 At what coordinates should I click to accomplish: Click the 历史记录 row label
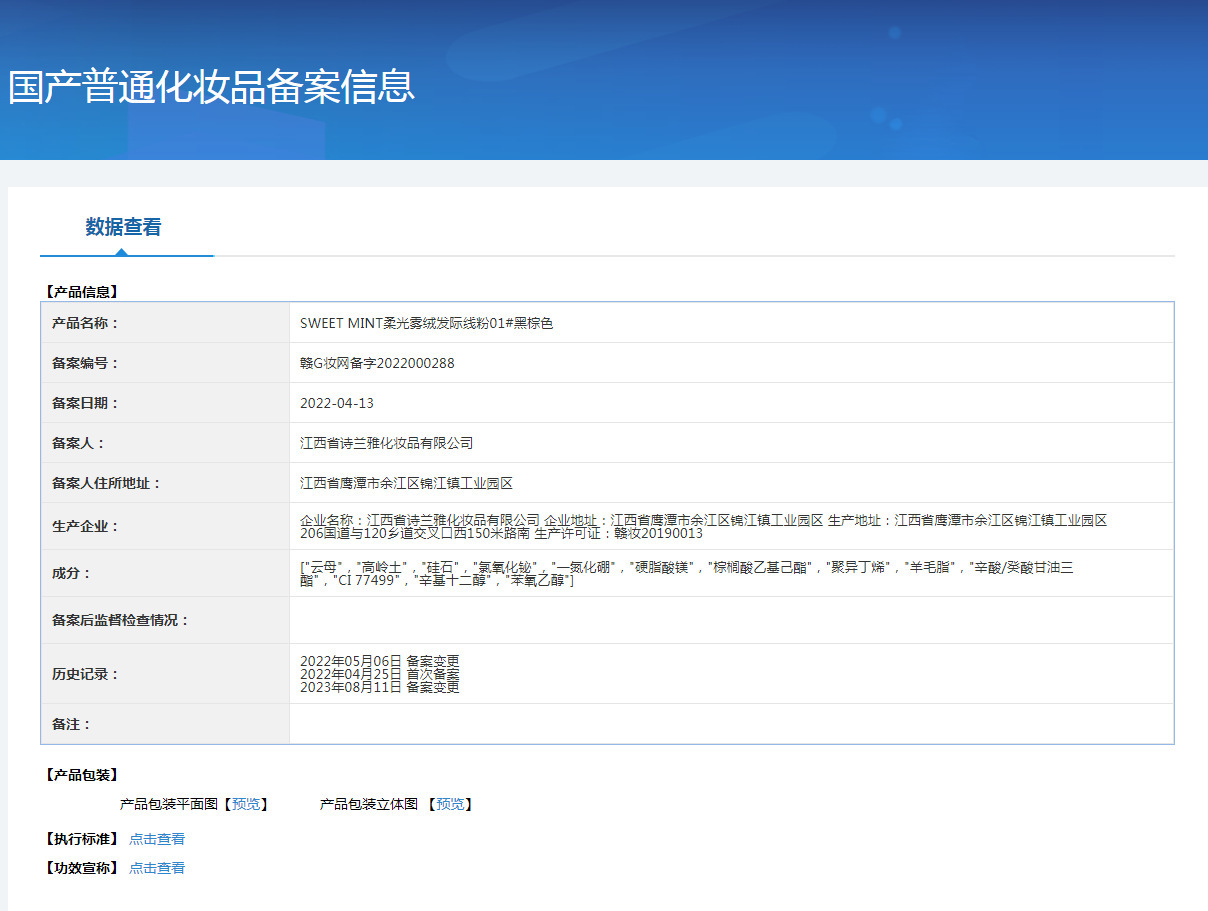pyautogui.click(x=85, y=674)
